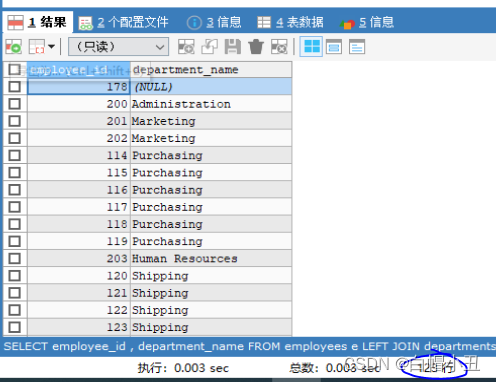This screenshot has height=382, width=496.
Task: Click the SELECT employee_id query text bar
Action: pos(248,346)
